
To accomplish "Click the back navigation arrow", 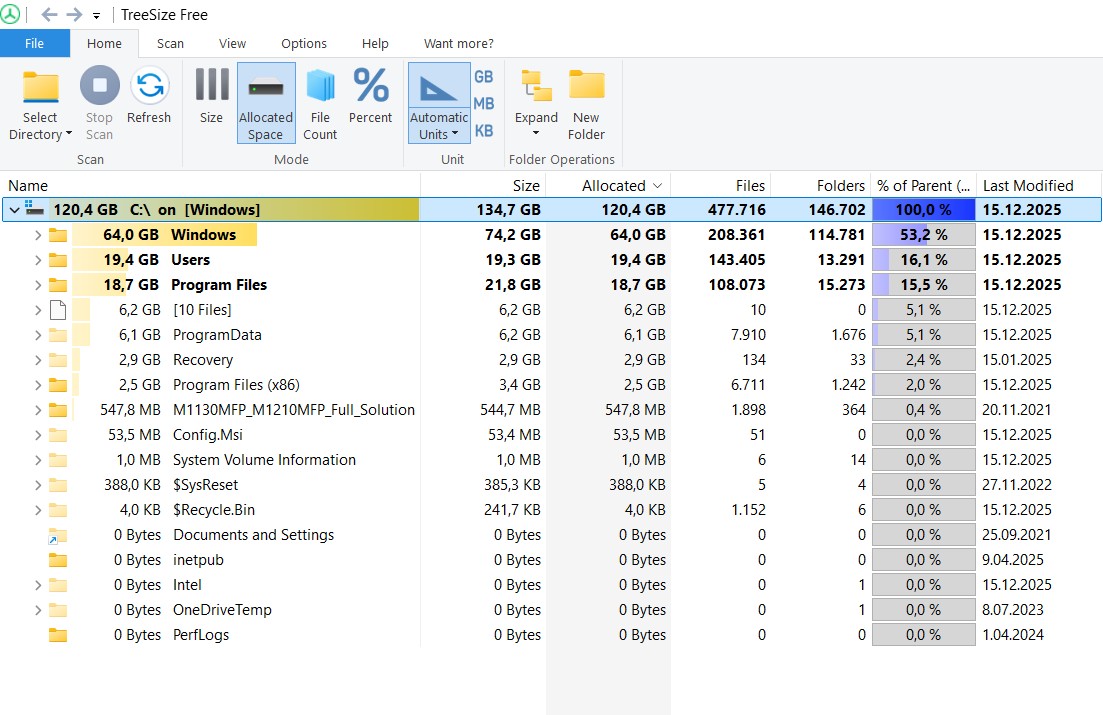I will click(49, 14).
